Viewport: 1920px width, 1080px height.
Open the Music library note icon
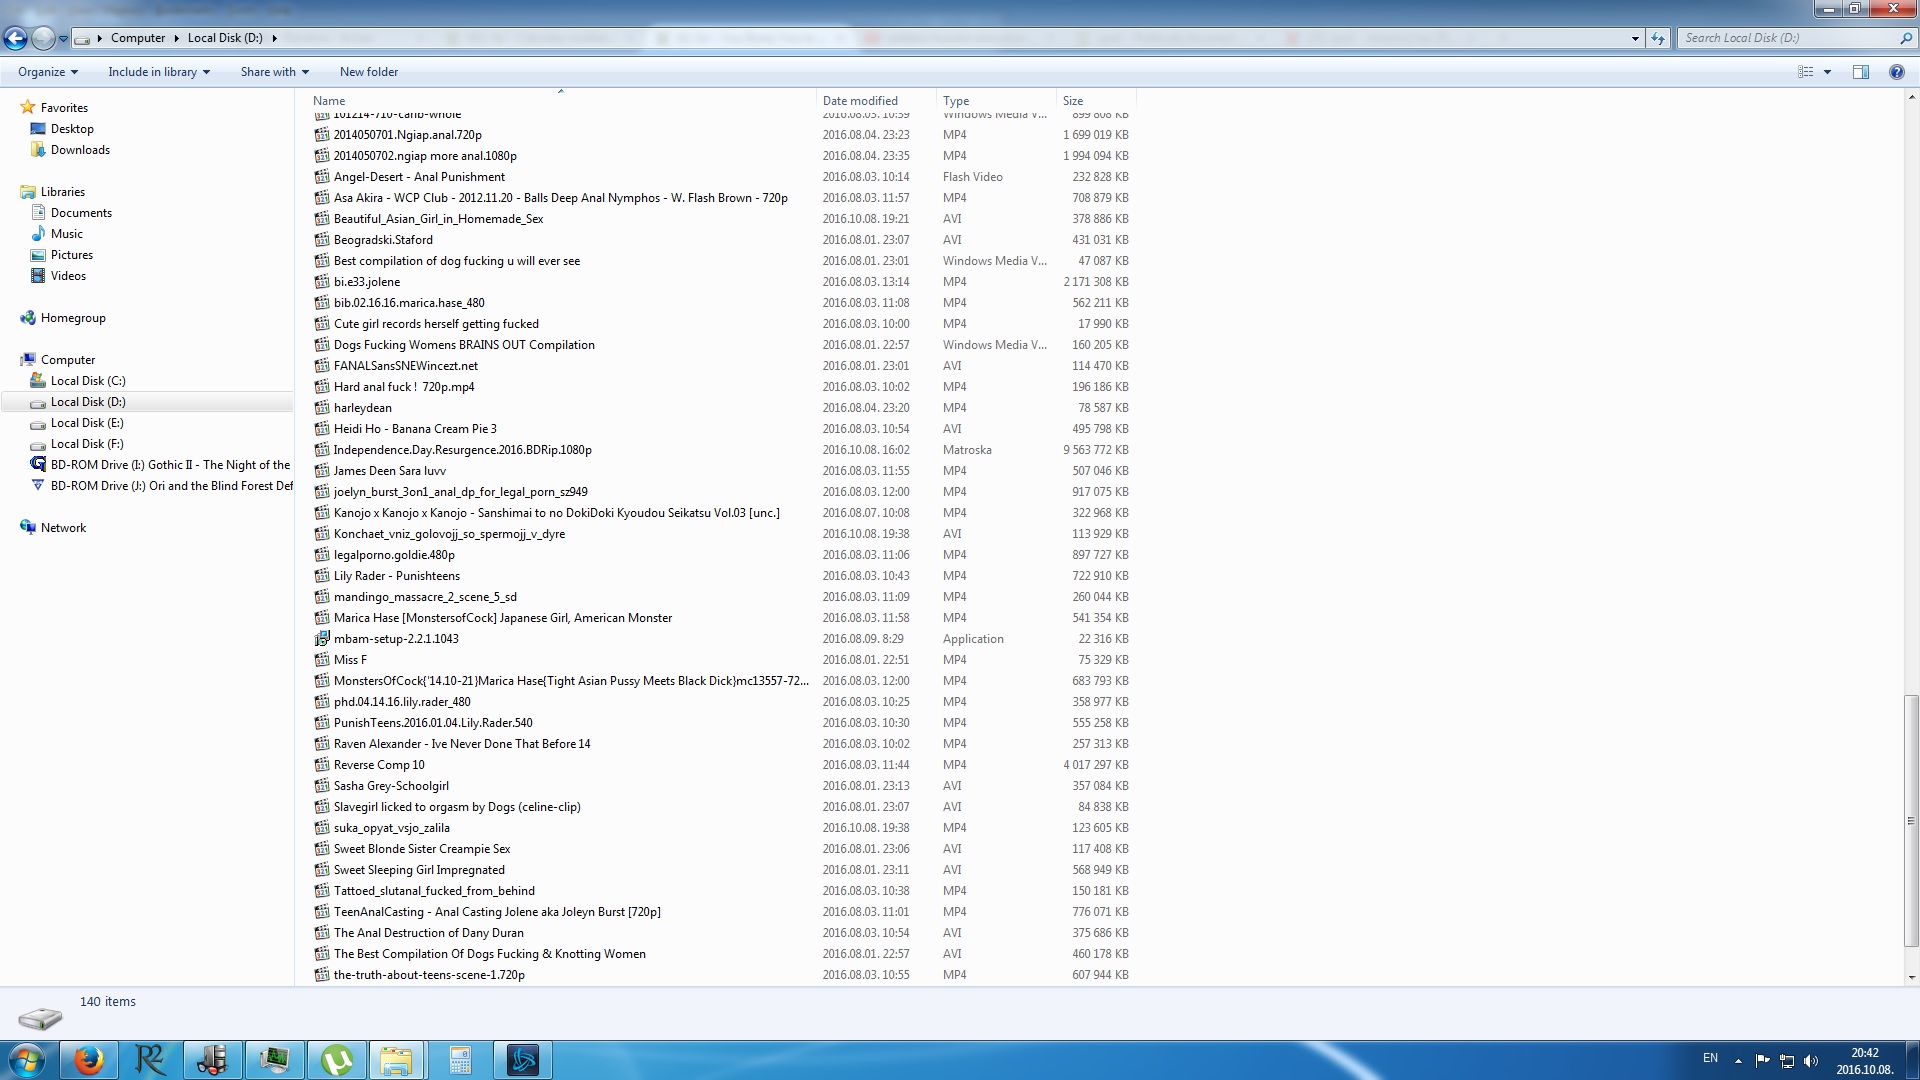(x=38, y=234)
